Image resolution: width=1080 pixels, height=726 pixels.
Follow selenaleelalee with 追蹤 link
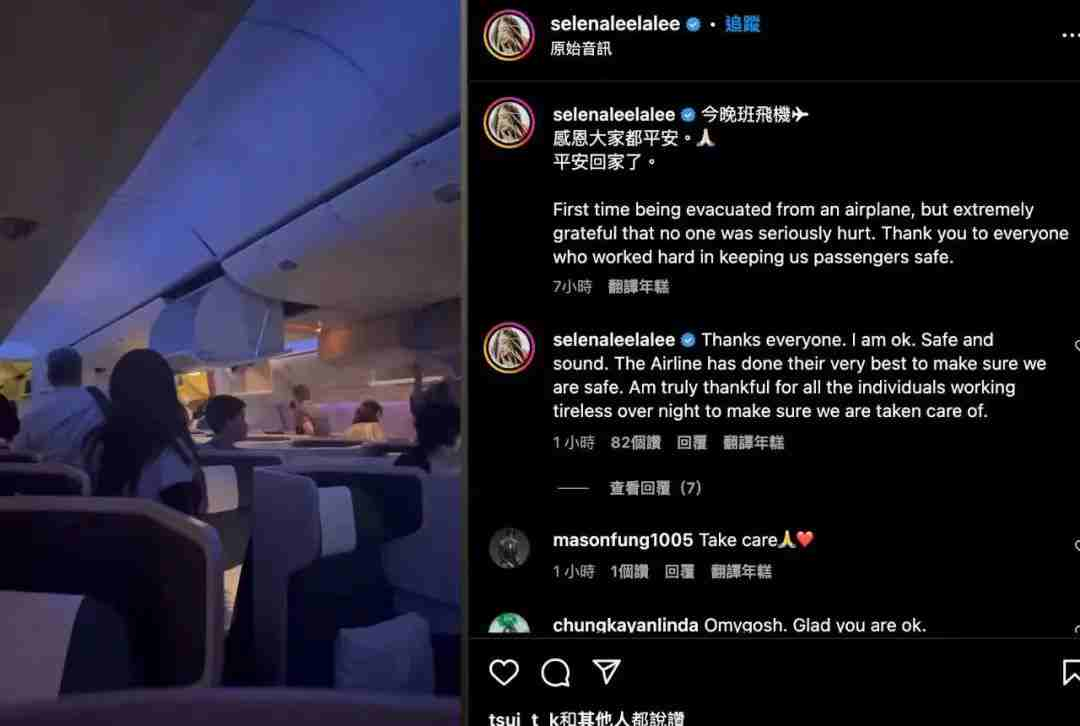coord(742,24)
